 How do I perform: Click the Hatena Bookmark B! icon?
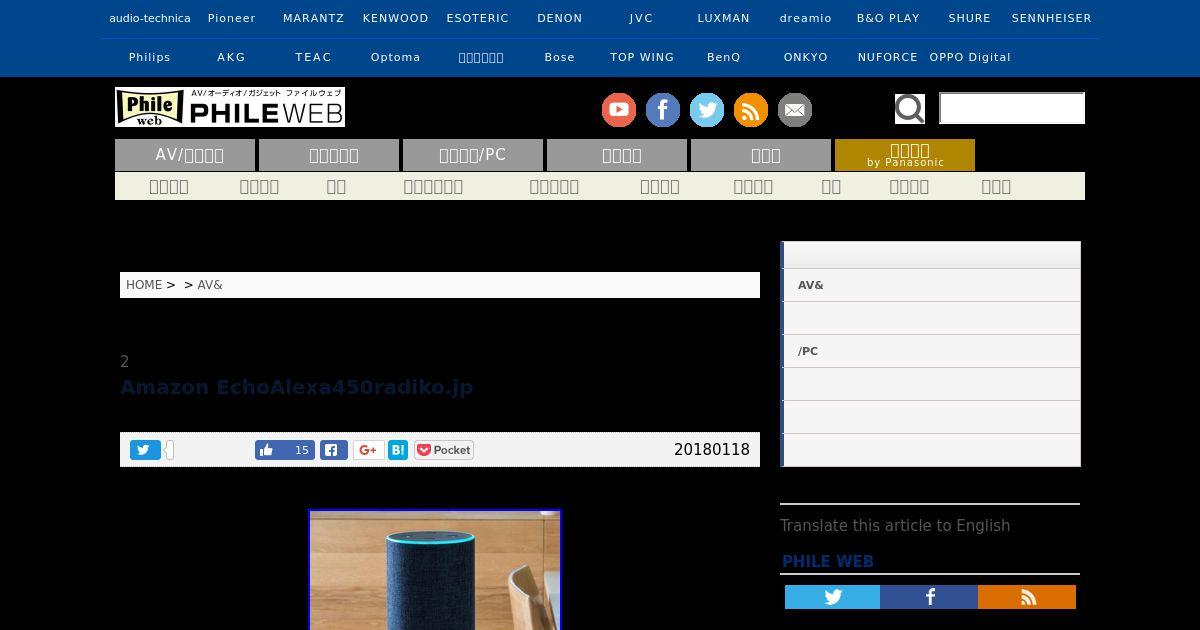pos(398,450)
